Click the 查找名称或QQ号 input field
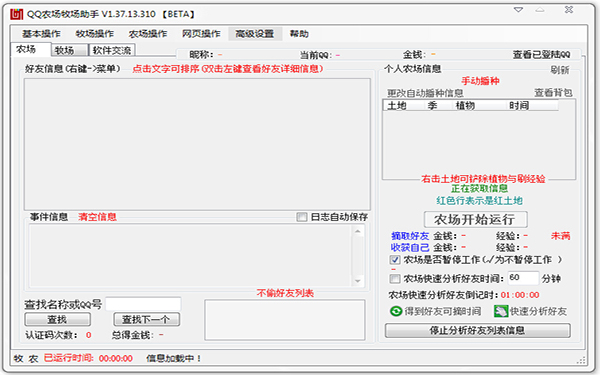 click(x=143, y=305)
